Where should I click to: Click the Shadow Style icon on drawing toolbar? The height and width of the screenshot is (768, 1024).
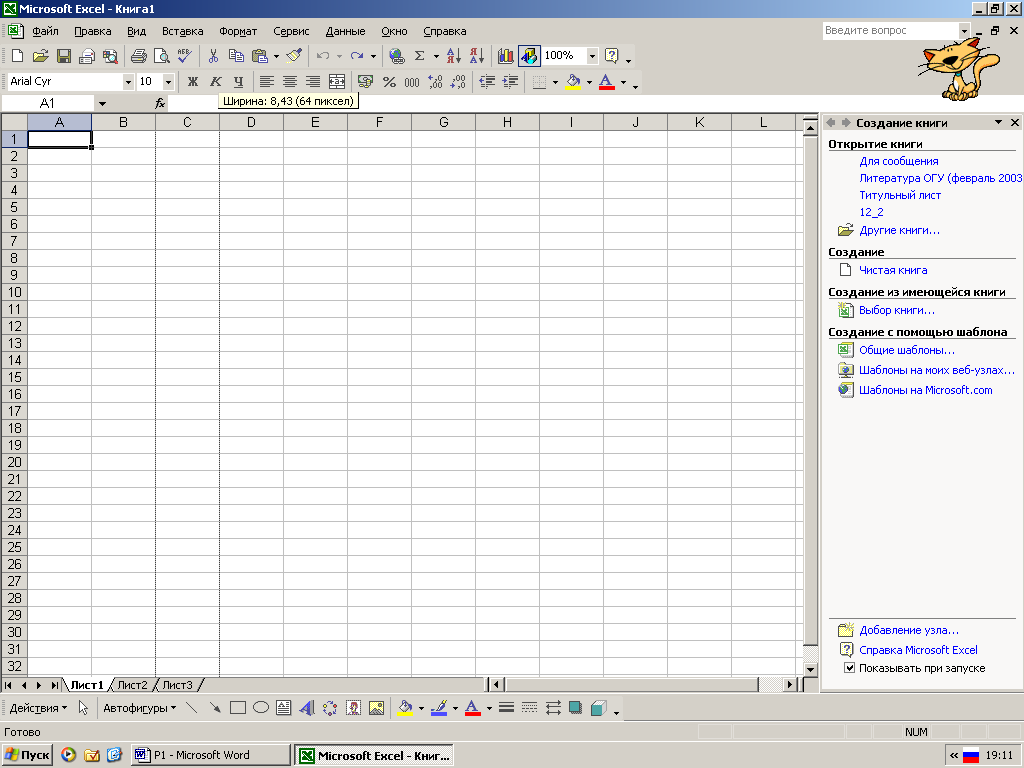[575, 708]
